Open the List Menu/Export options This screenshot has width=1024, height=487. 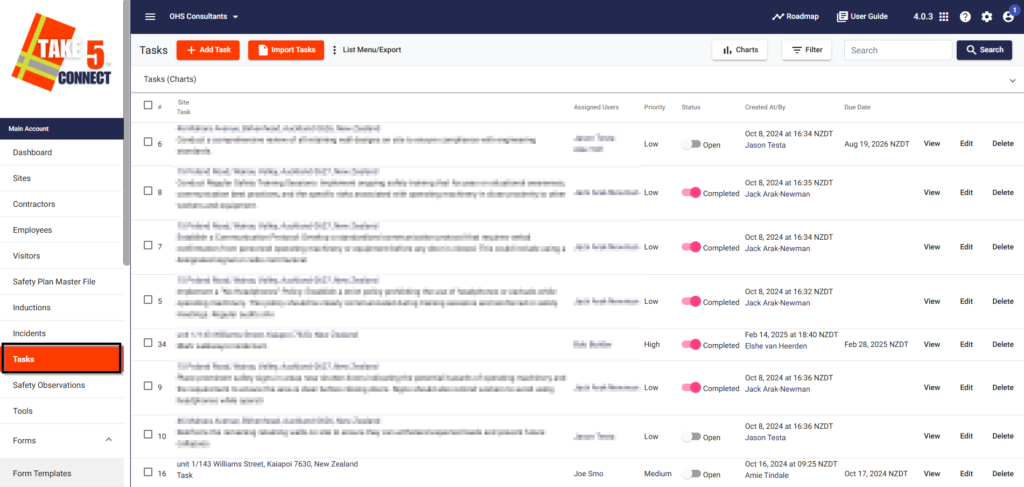(366, 50)
